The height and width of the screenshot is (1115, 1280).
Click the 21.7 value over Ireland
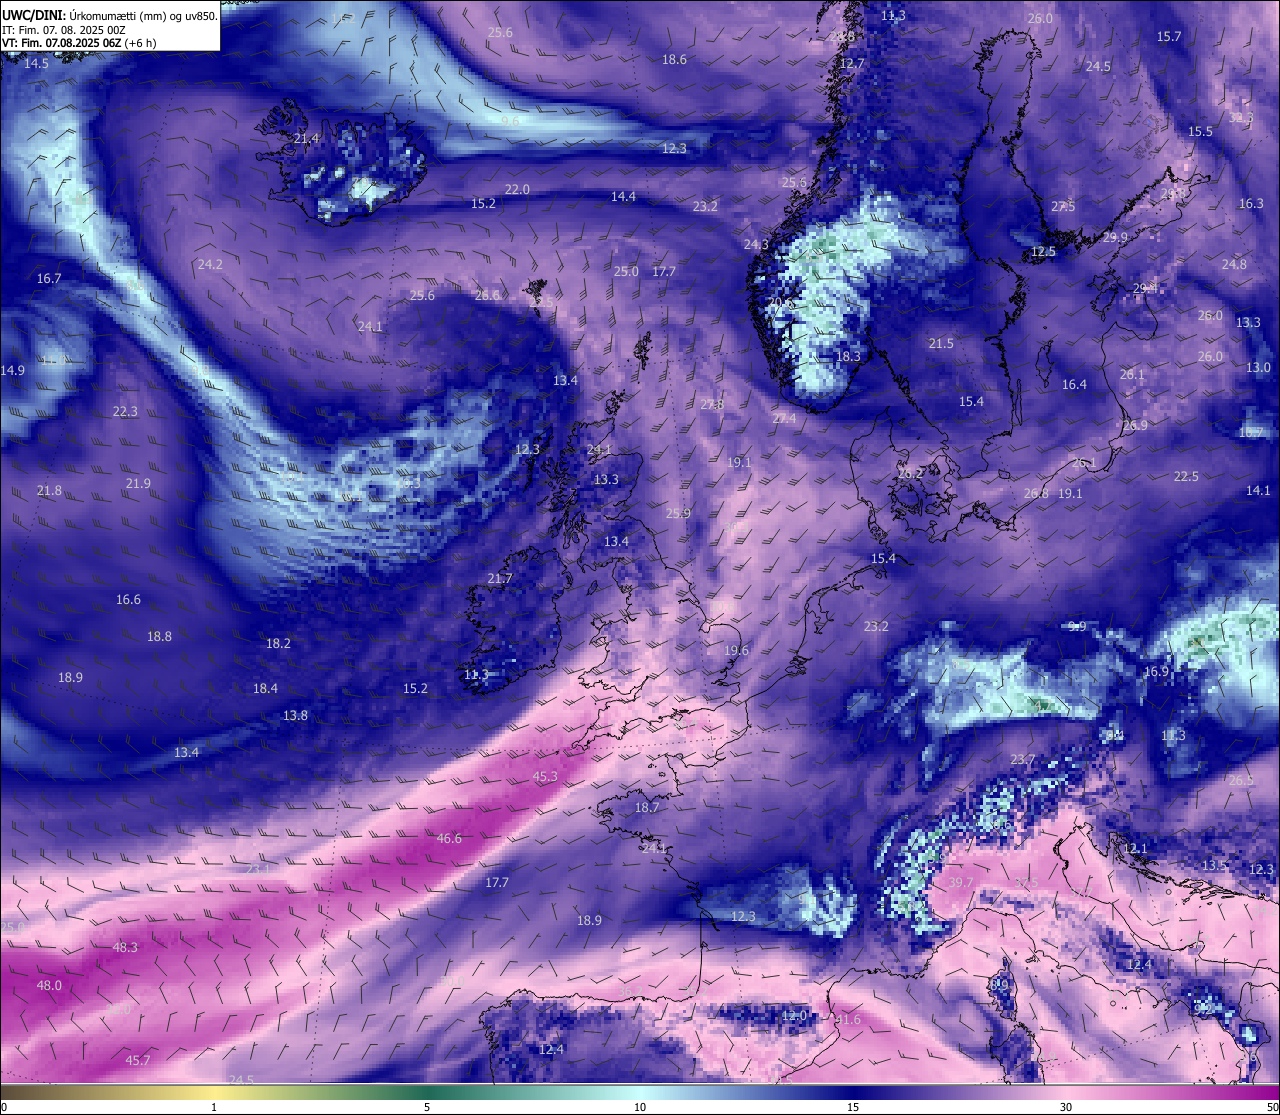500,578
